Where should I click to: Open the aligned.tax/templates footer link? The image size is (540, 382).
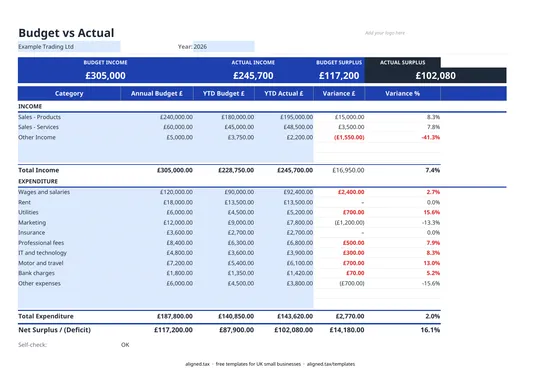click(x=331, y=364)
